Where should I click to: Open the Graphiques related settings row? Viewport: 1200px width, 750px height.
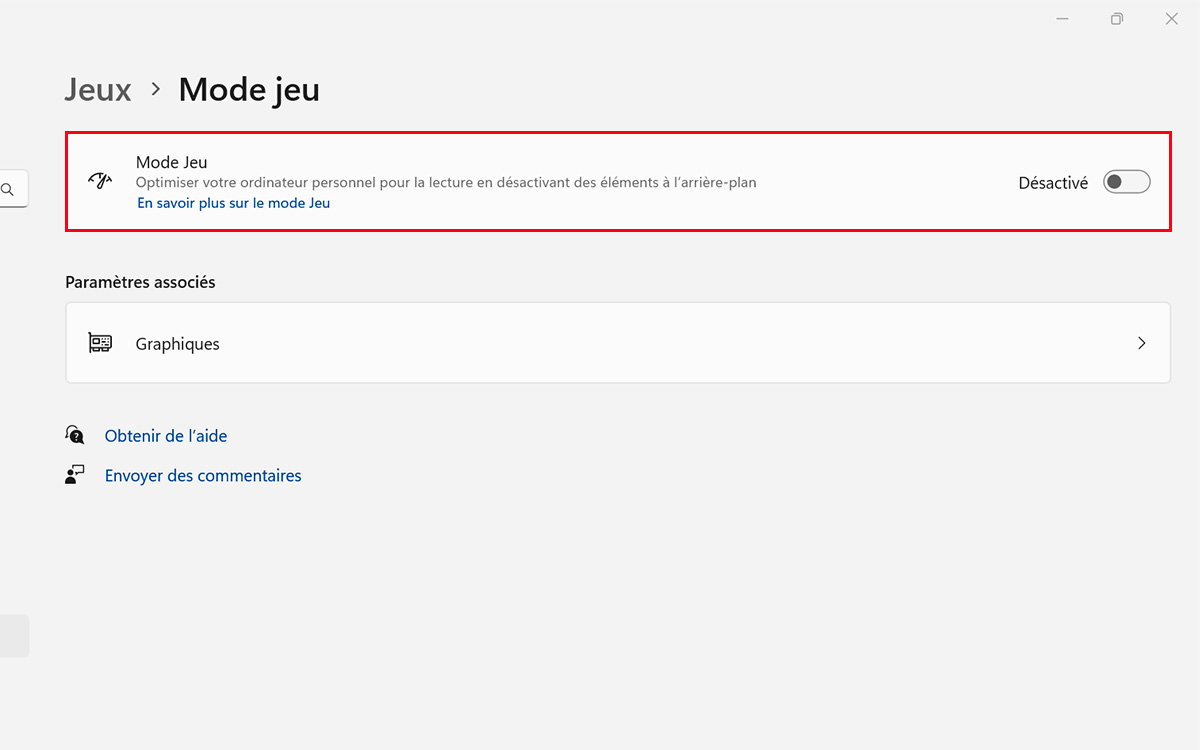coord(618,343)
